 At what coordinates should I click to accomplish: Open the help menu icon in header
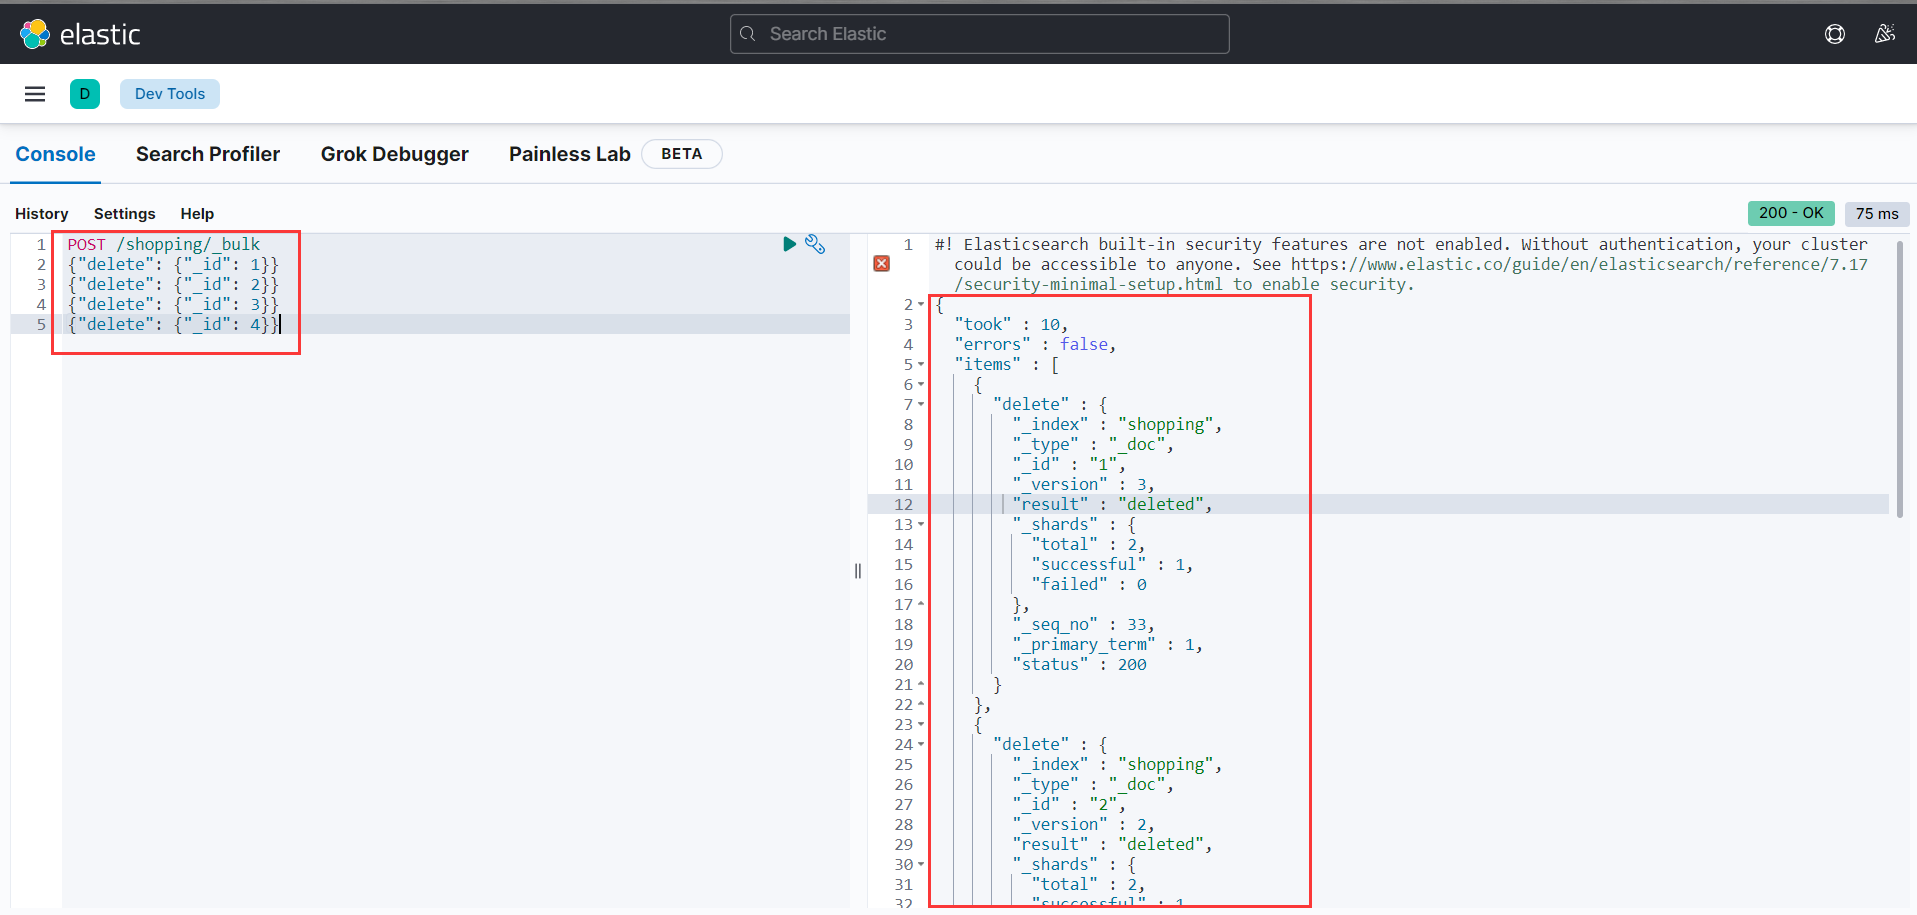tap(1835, 34)
